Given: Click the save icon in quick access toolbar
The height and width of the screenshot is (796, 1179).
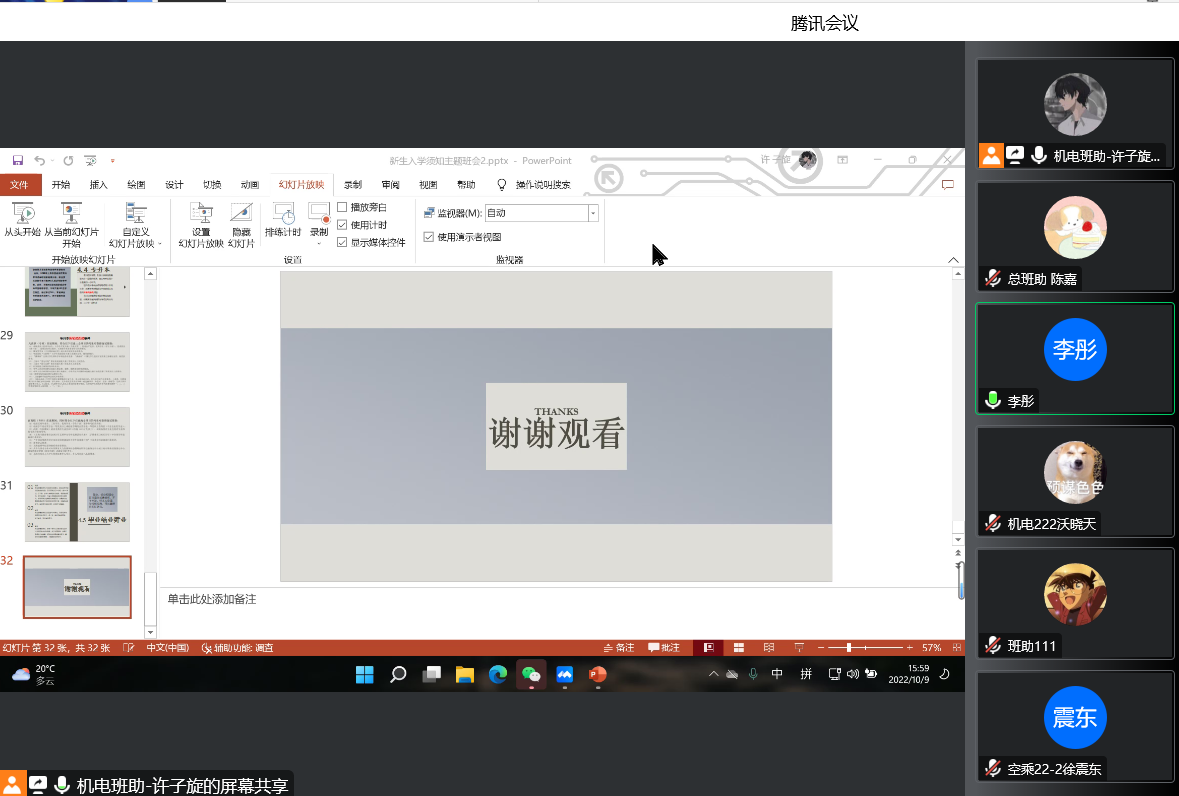Looking at the screenshot, I should 17,160.
